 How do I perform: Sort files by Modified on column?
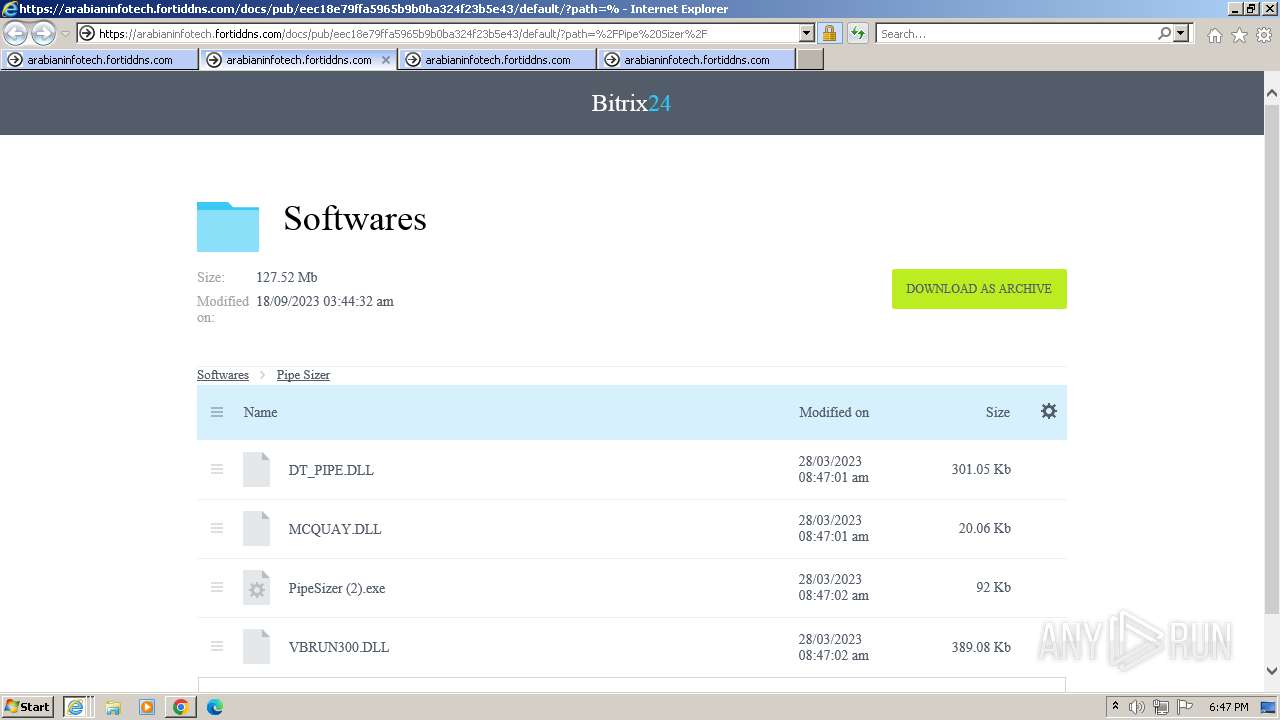(x=834, y=412)
